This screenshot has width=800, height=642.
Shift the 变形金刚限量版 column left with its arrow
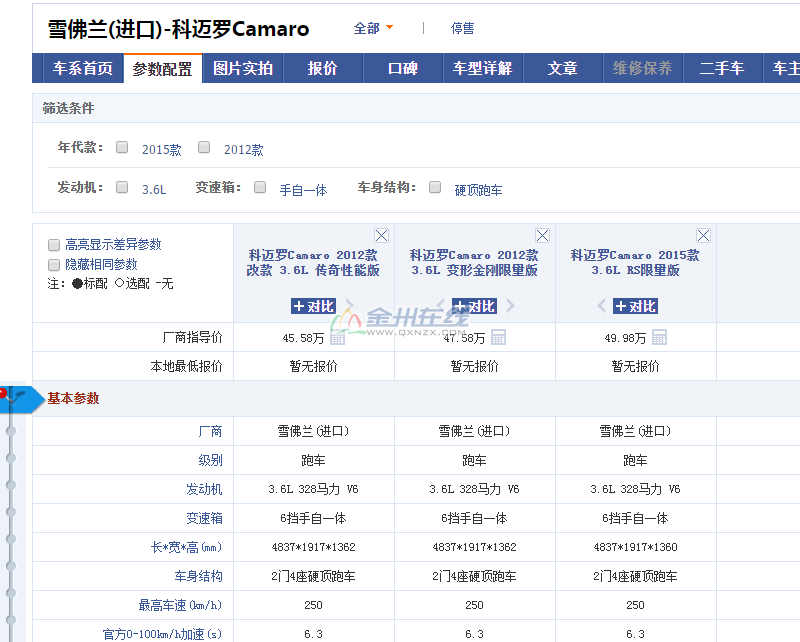[441, 306]
